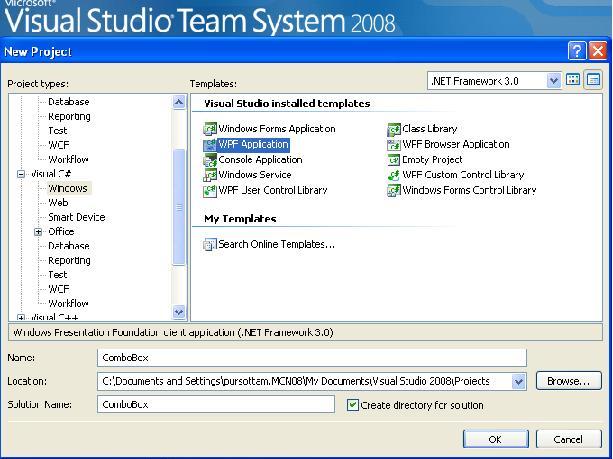Select the Office project type label

(61, 231)
